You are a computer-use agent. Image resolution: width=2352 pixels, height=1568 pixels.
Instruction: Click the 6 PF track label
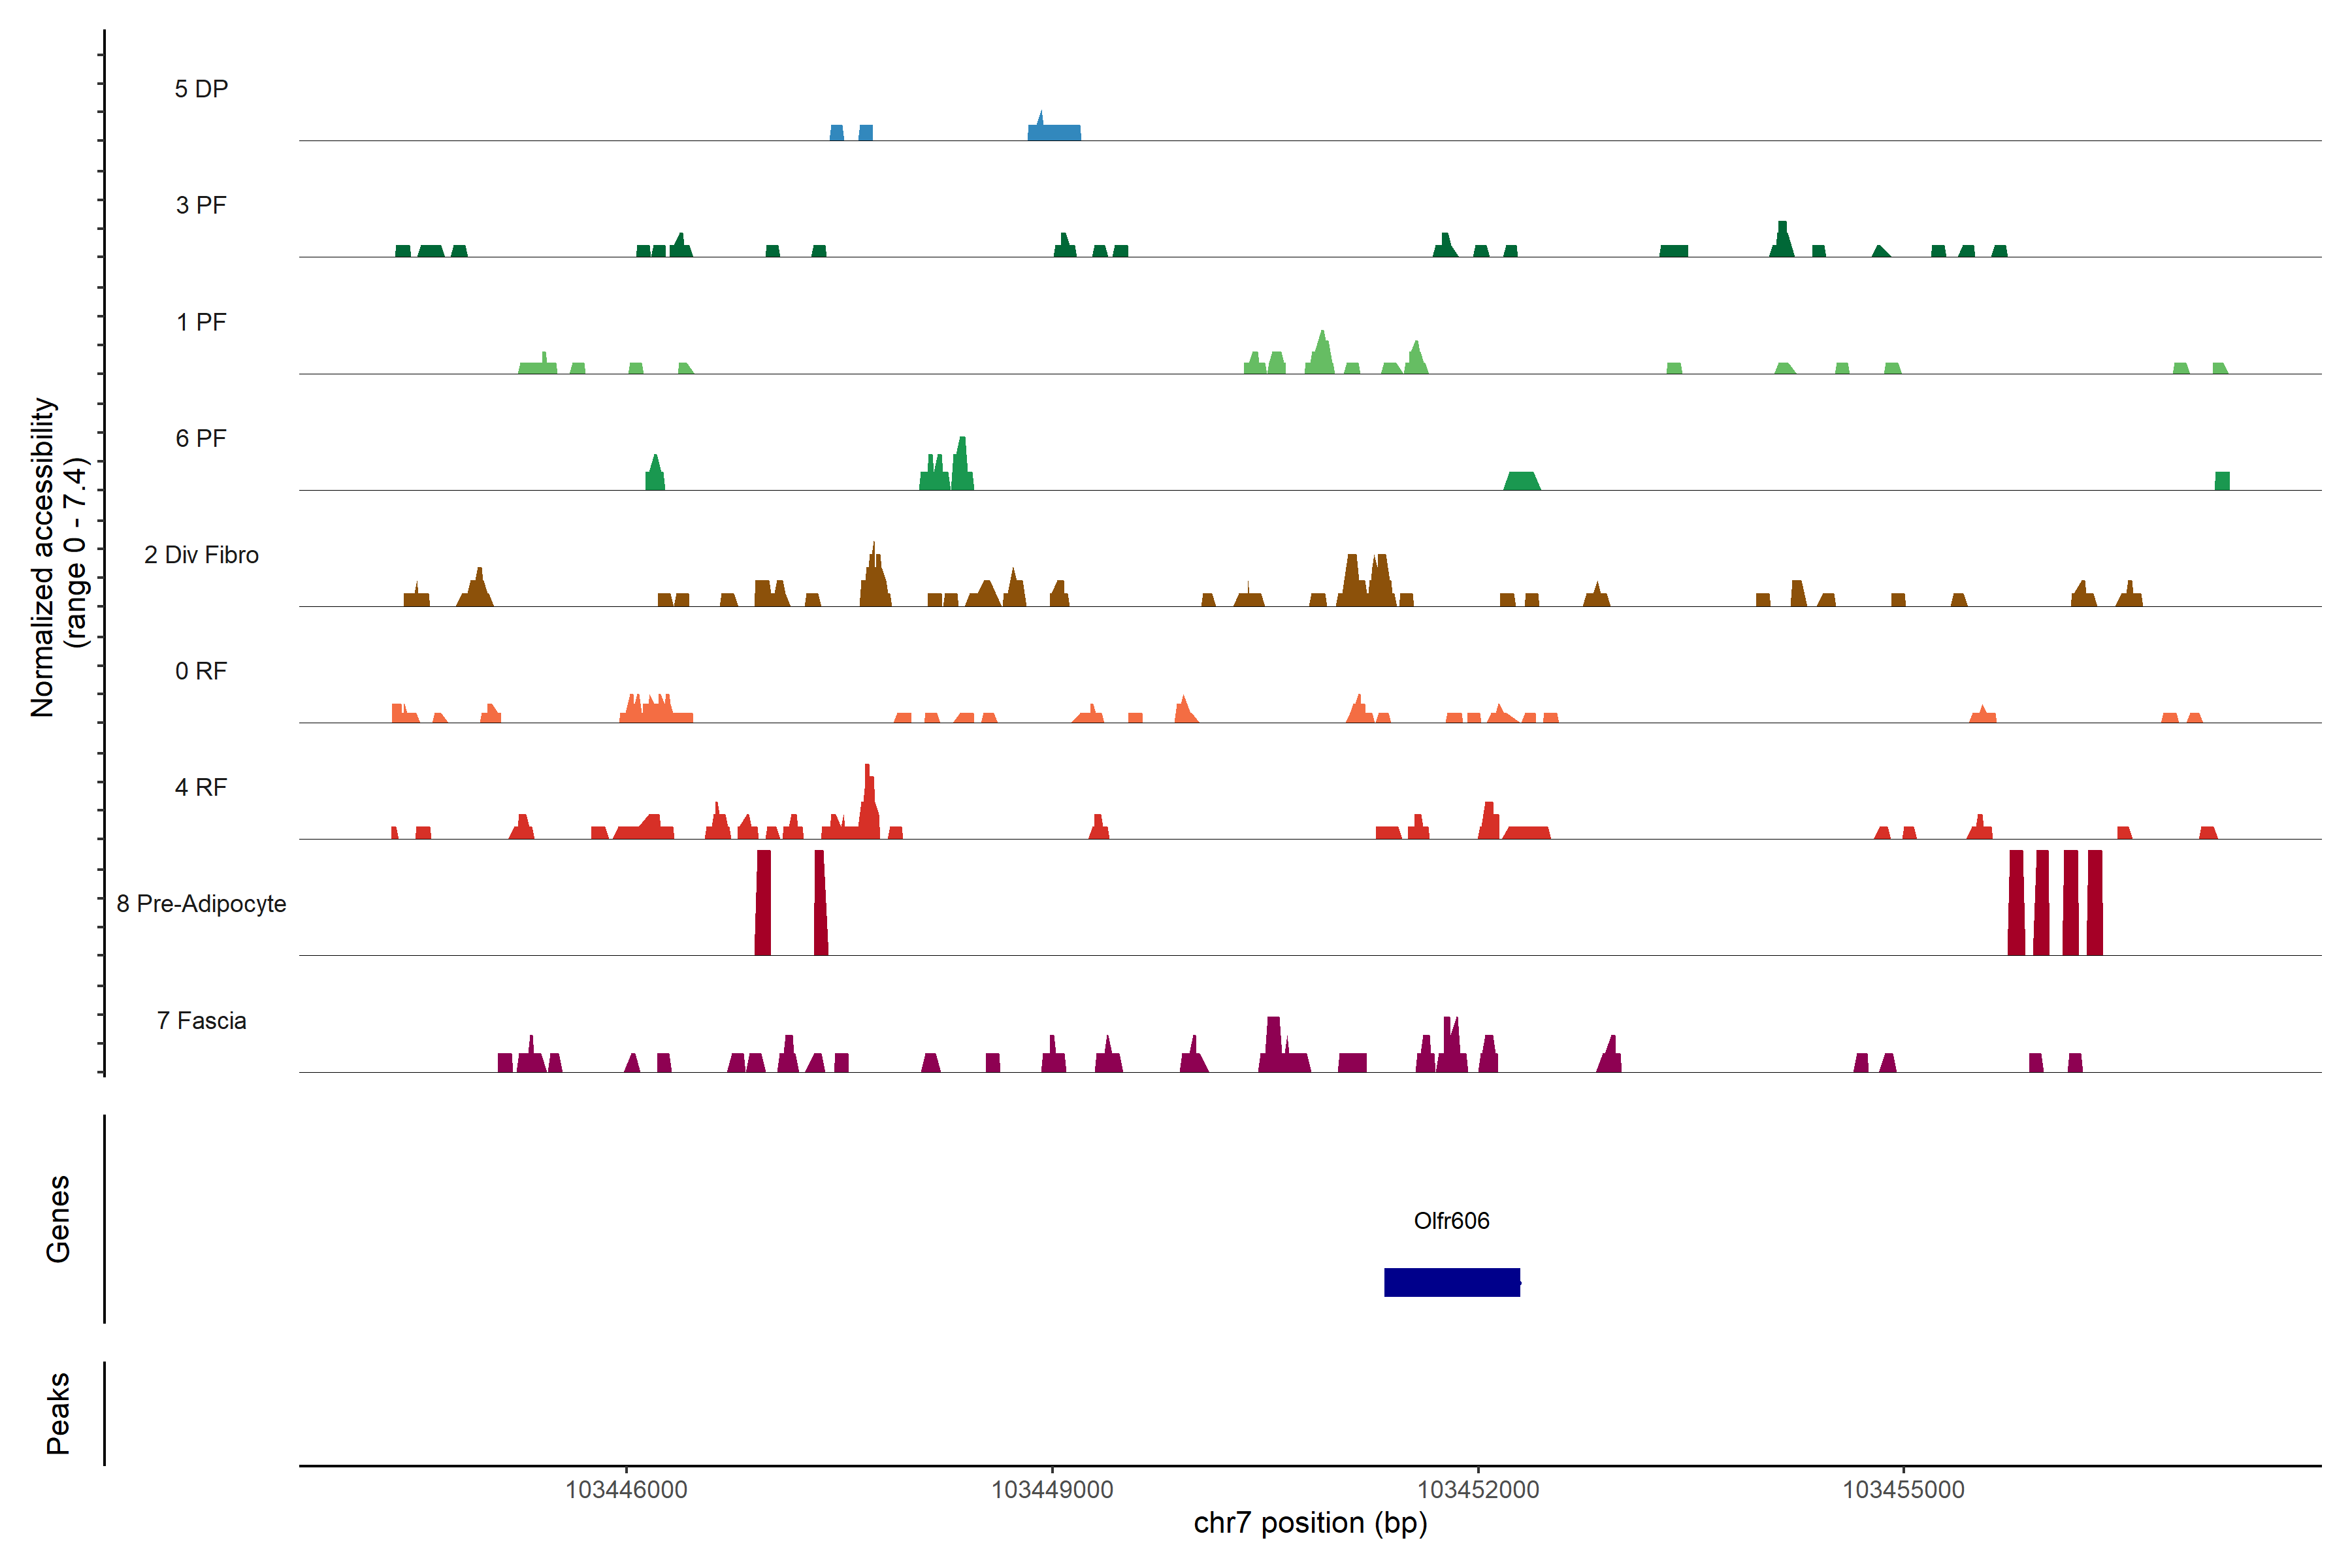pos(201,438)
